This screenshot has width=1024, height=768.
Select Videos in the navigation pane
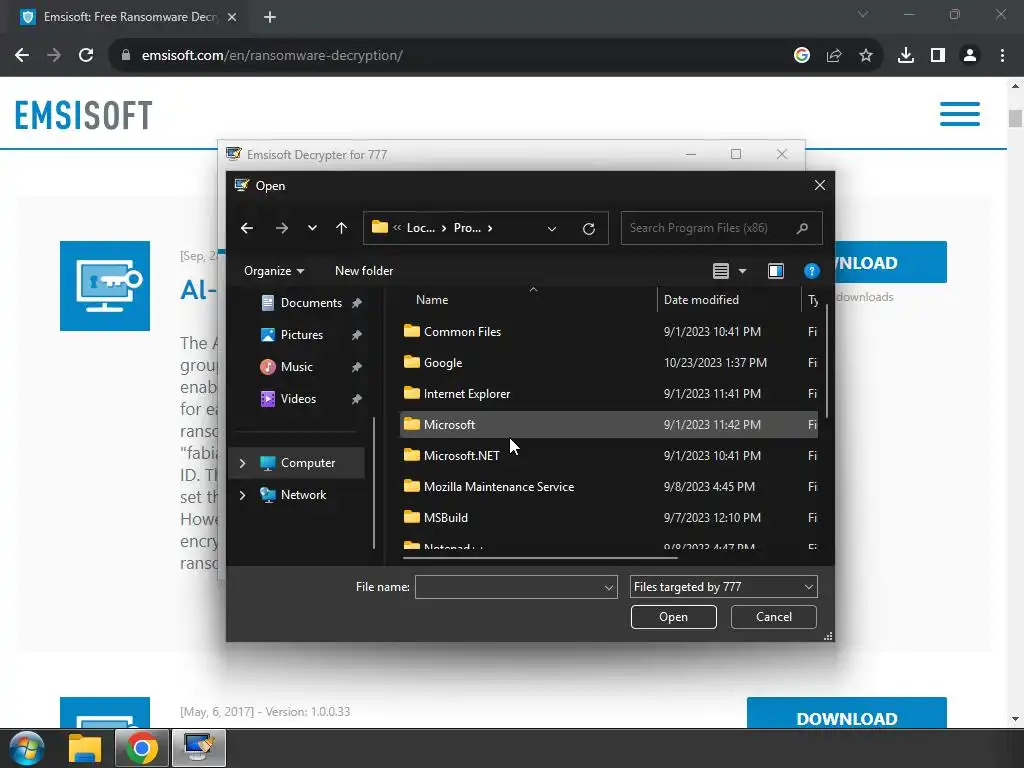click(x=300, y=399)
